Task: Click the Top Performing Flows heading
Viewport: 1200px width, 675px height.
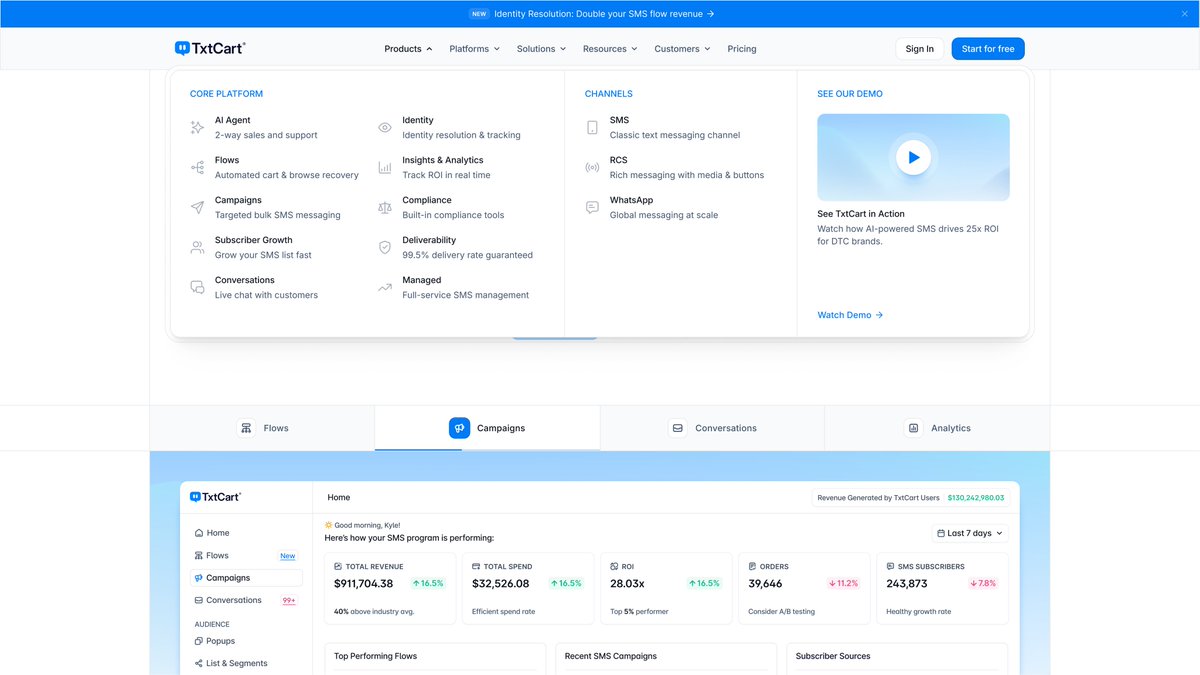Action: [375, 656]
